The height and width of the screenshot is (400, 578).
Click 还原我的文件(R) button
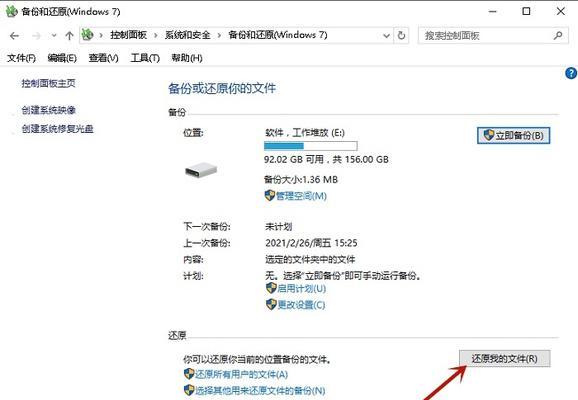504,358
